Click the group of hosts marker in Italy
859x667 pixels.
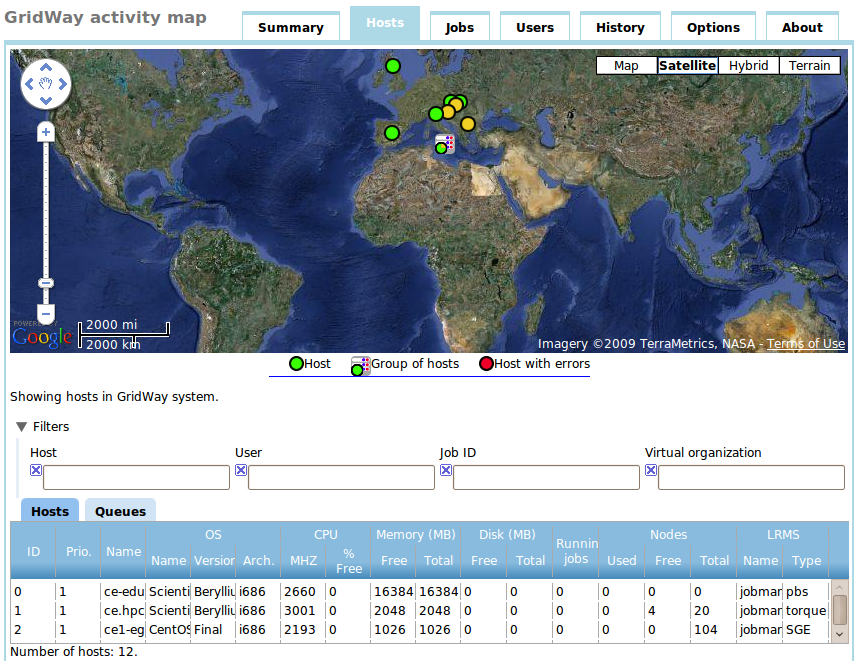coord(444,145)
